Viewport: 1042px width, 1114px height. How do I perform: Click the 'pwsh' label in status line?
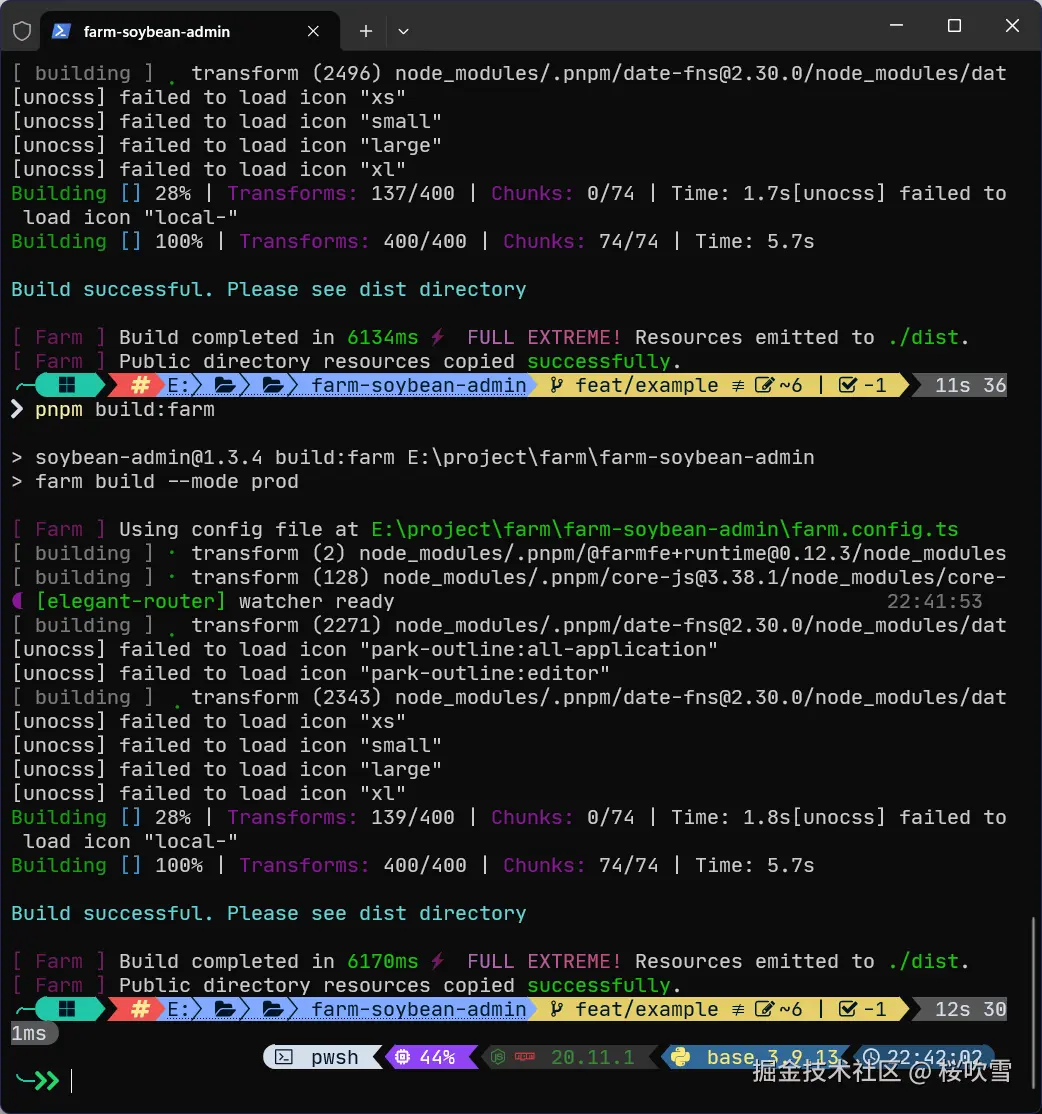pyautogui.click(x=335, y=1057)
